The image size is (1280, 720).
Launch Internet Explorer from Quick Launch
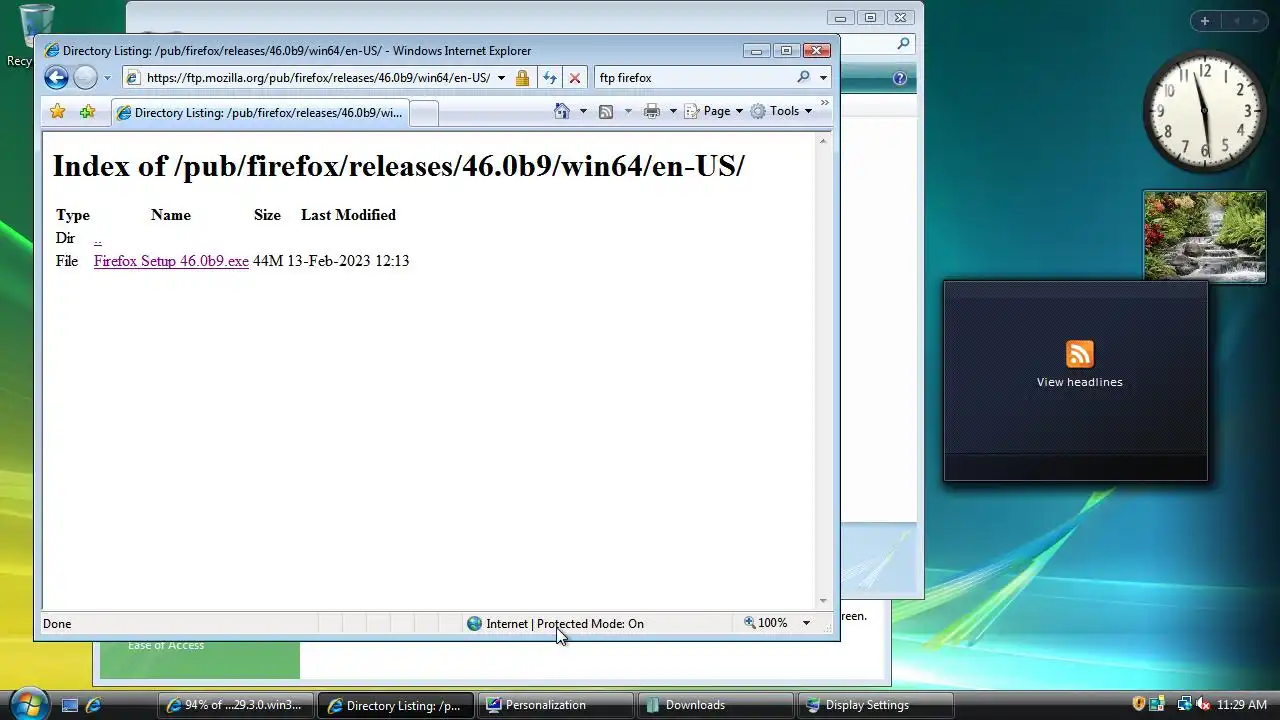pyautogui.click(x=94, y=705)
